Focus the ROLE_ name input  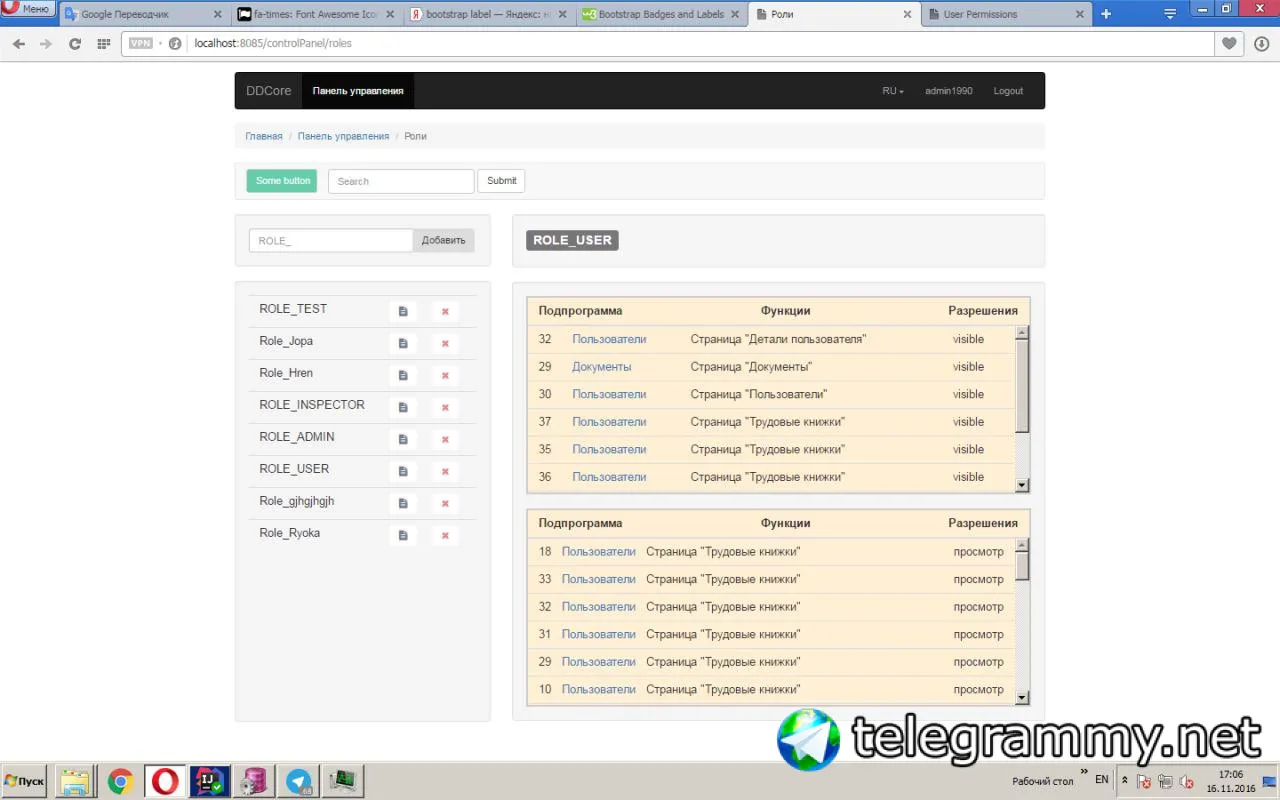(331, 241)
